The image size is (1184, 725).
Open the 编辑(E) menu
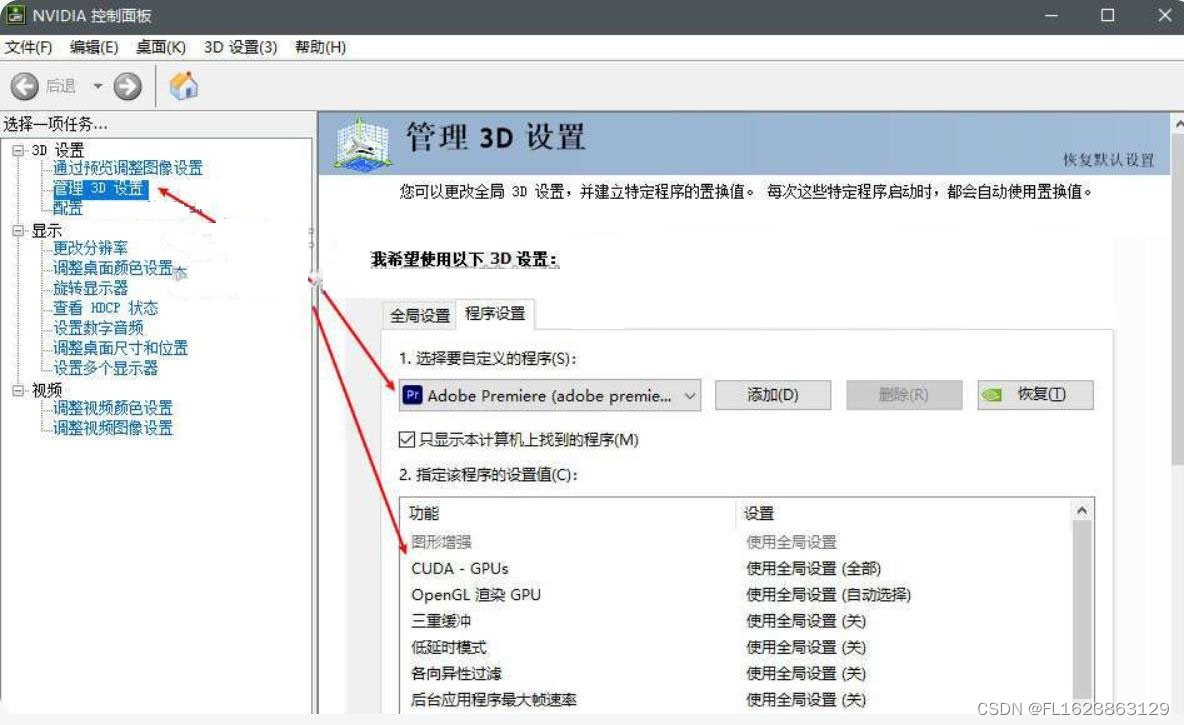[x=94, y=47]
